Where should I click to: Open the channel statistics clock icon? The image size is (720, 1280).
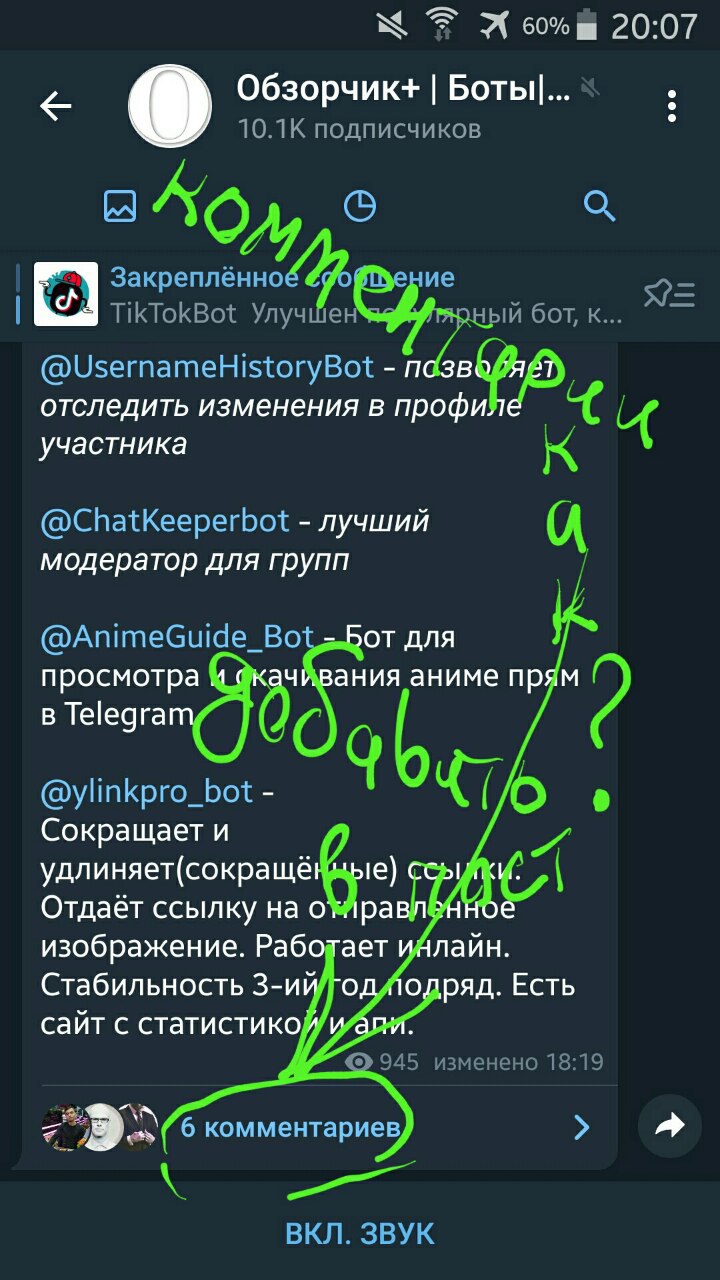(x=360, y=207)
